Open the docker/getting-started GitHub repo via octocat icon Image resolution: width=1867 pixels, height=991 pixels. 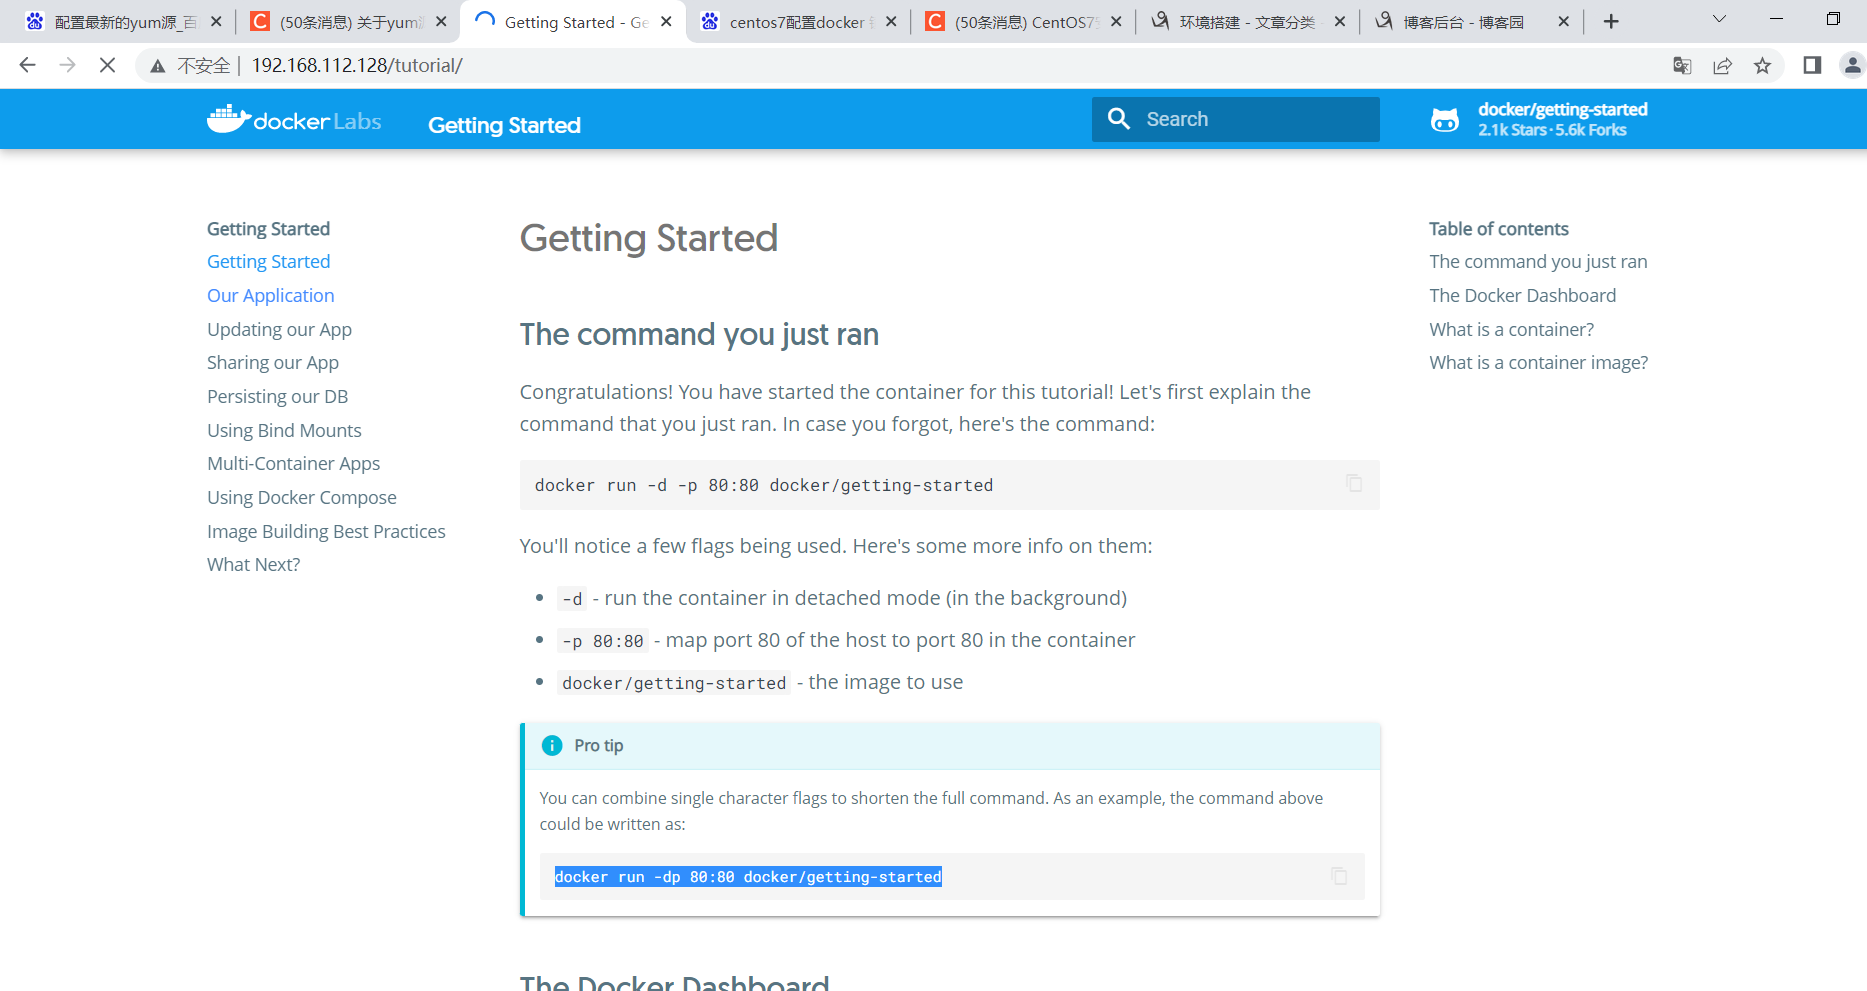pyautogui.click(x=1445, y=118)
